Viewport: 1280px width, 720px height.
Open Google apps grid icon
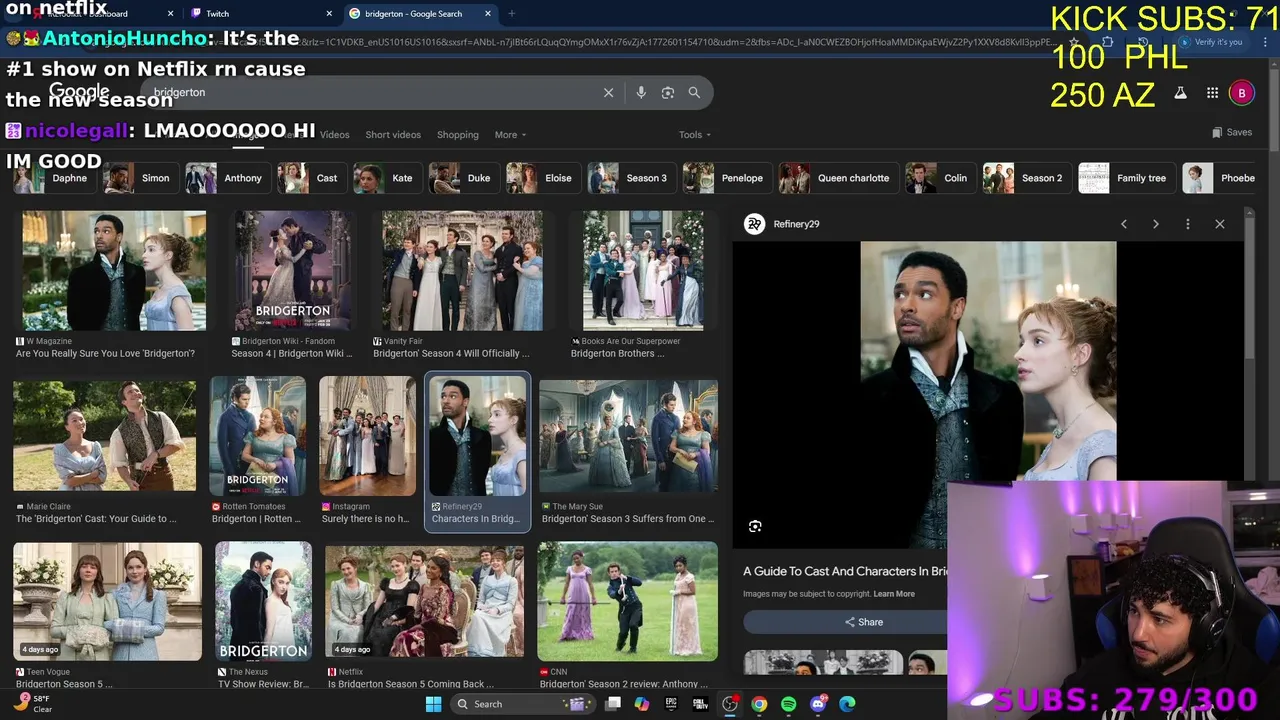pyautogui.click(x=1212, y=93)
